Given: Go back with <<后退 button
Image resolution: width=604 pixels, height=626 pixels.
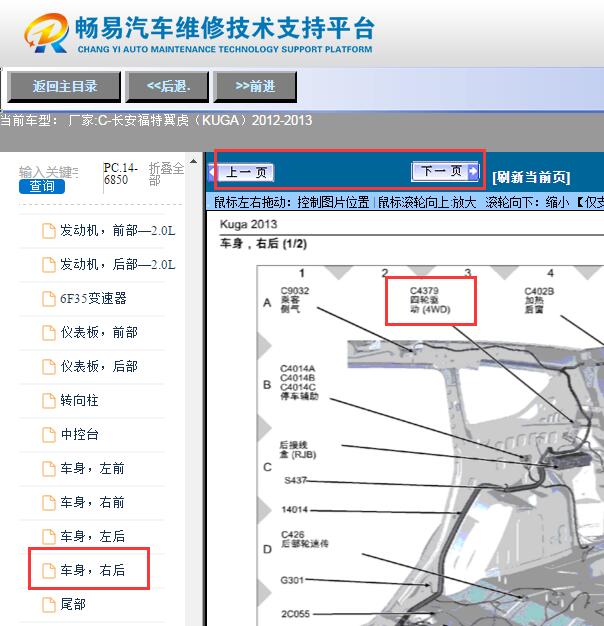Looking at the screenshot, I should pyautogui.click(x=167, y=87).
